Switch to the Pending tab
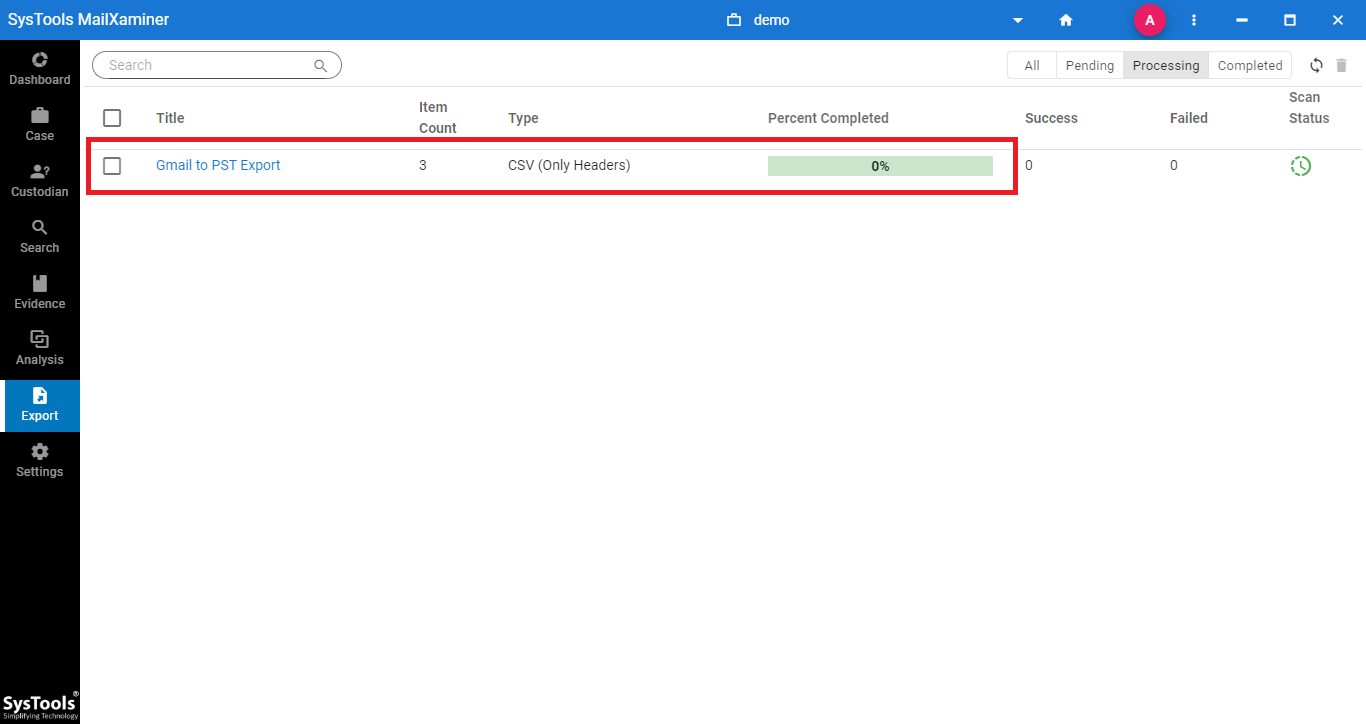Viewport: 1366px width, 724px height. [1090, 65]
